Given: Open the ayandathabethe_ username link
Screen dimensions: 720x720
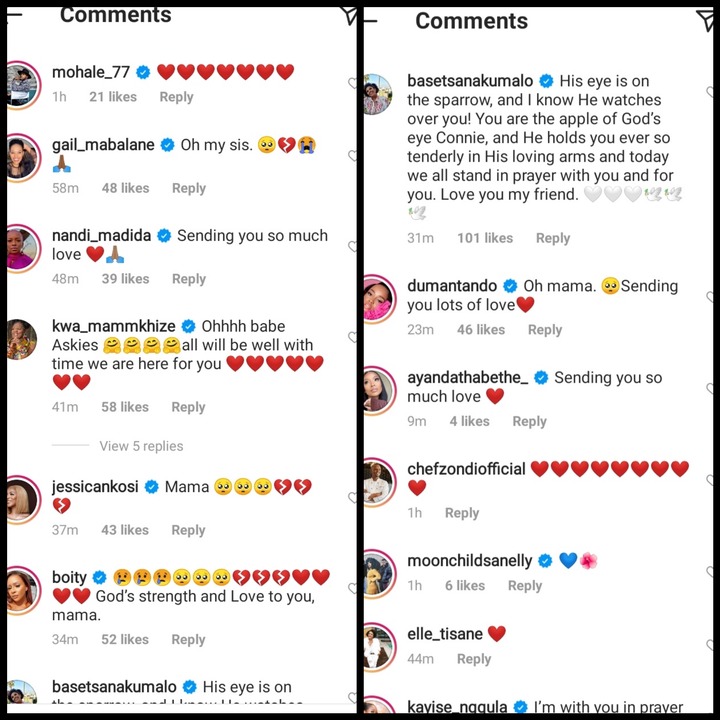Looking at the screenshot, I should point(467,377).
